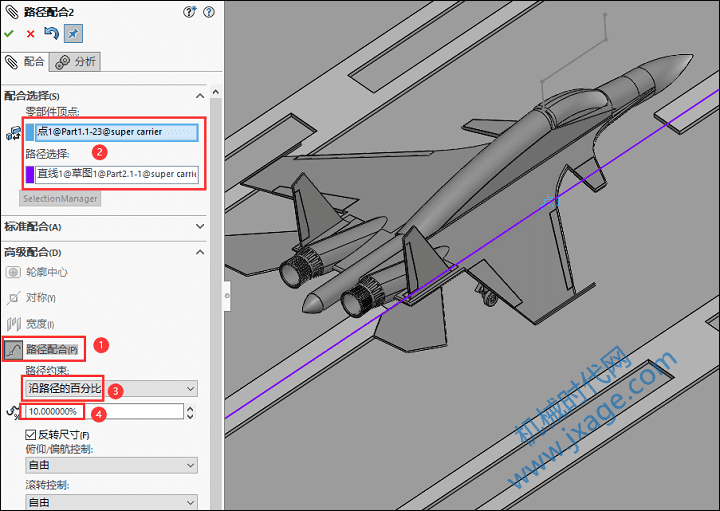The image size is (720, 511).
Task: Open the help question mark icon
Action: pos(209,12)
